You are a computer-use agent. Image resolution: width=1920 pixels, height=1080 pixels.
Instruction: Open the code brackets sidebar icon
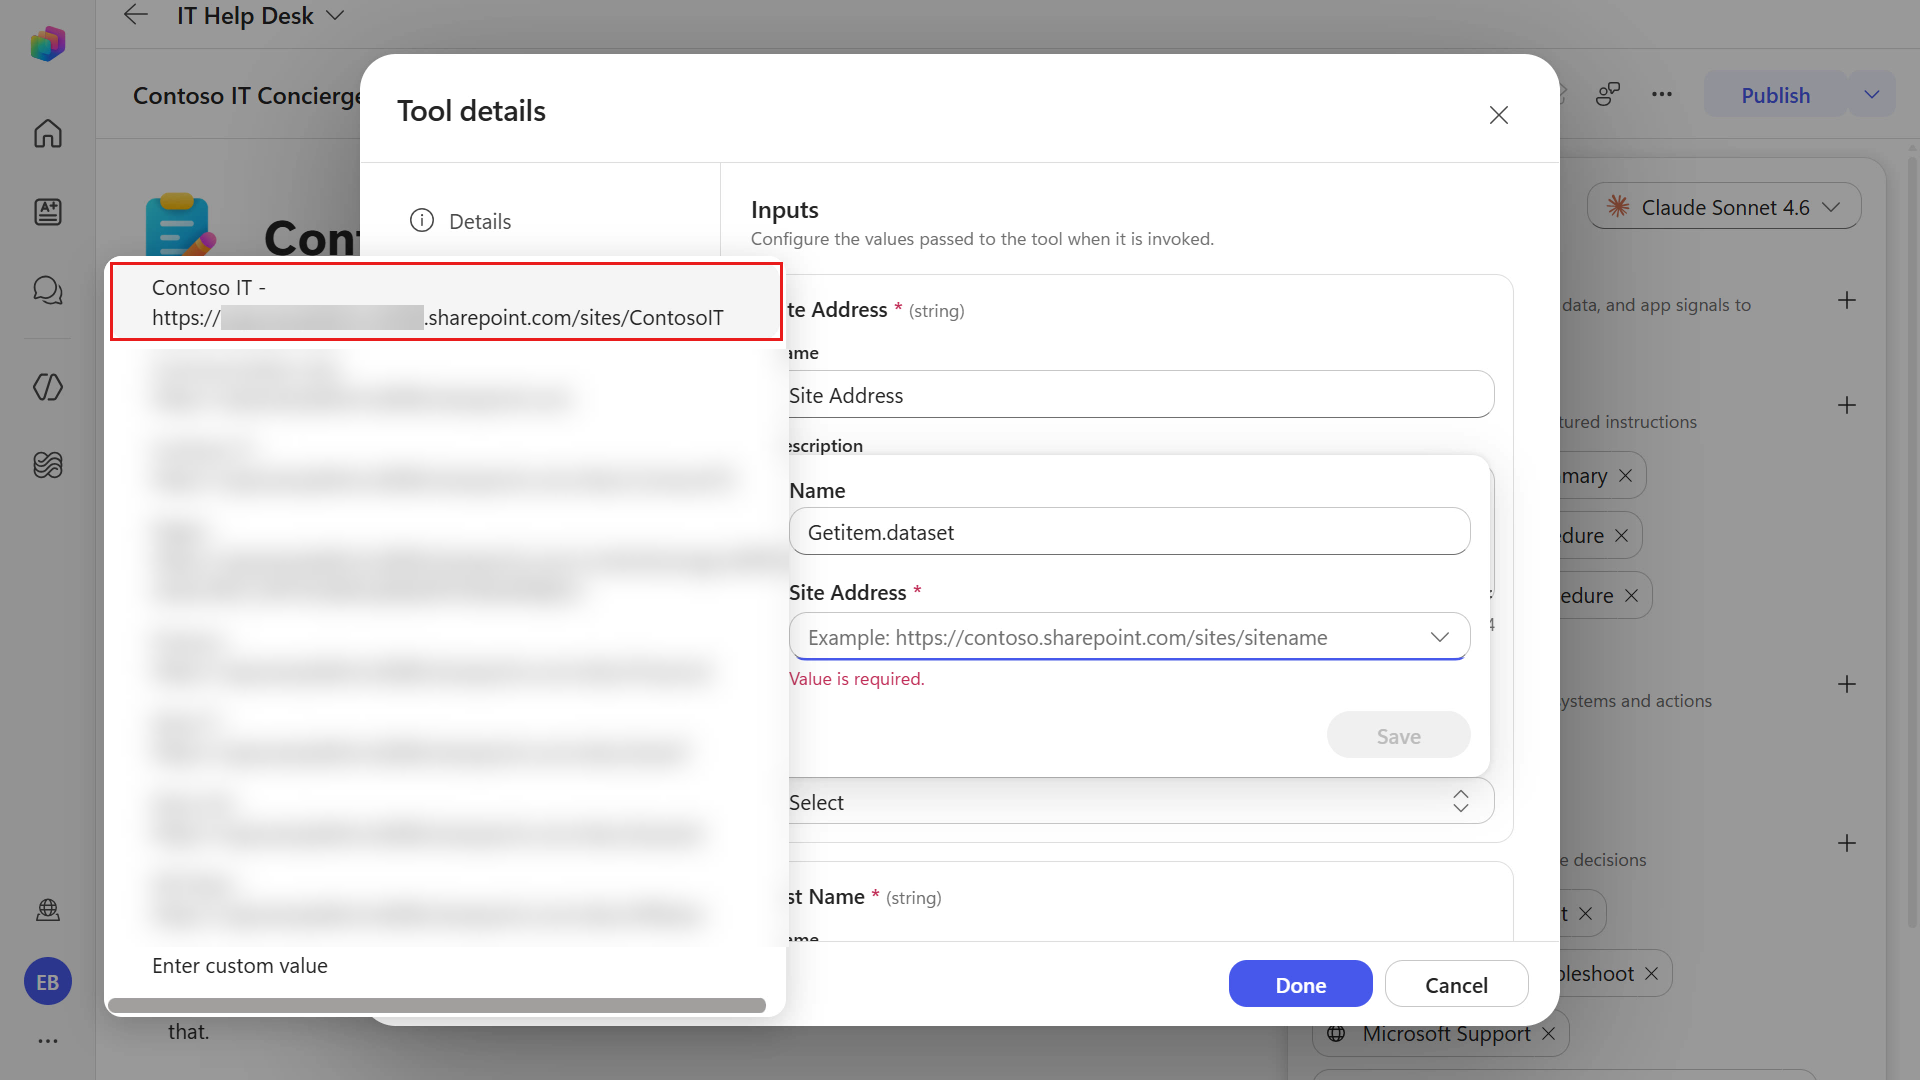coord(47,387)
